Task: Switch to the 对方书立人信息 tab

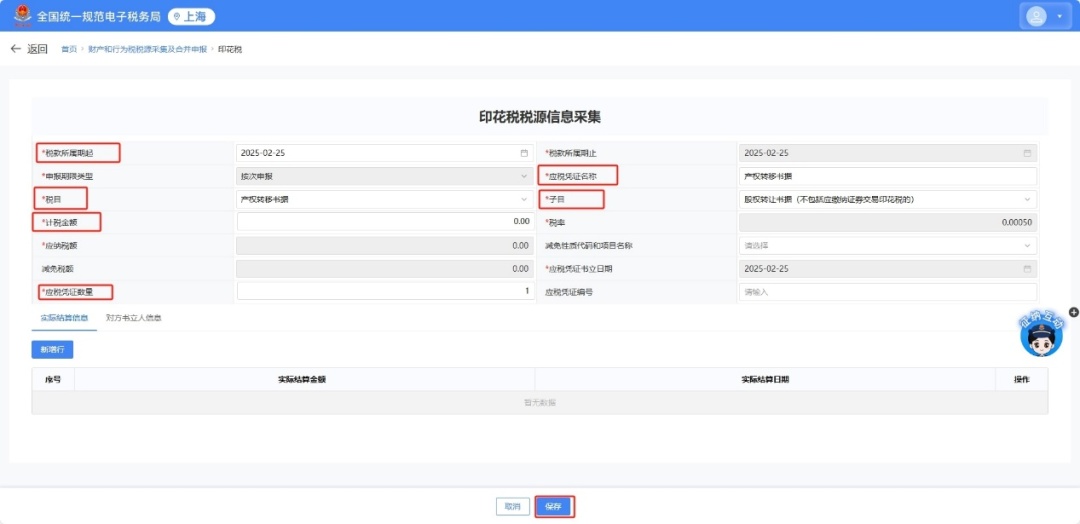Action: tap(134, 318)
